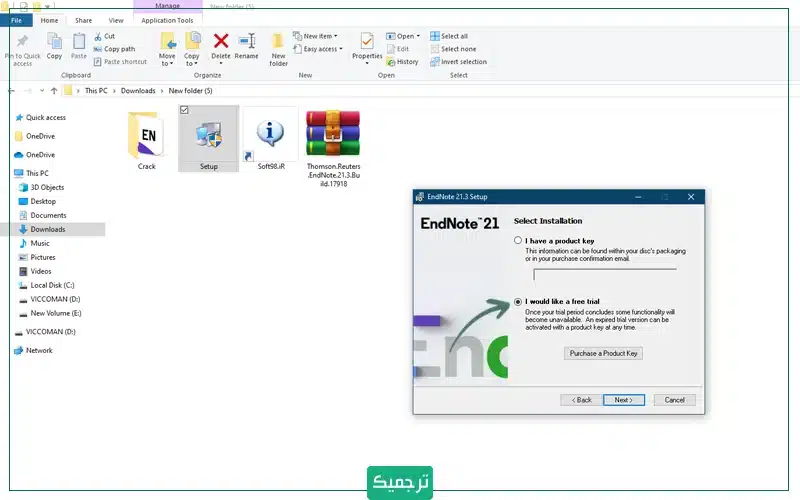Open Desktop in sidebar
Screen dimensions: 800x500
pyautogui.click(x=38, y=202)
